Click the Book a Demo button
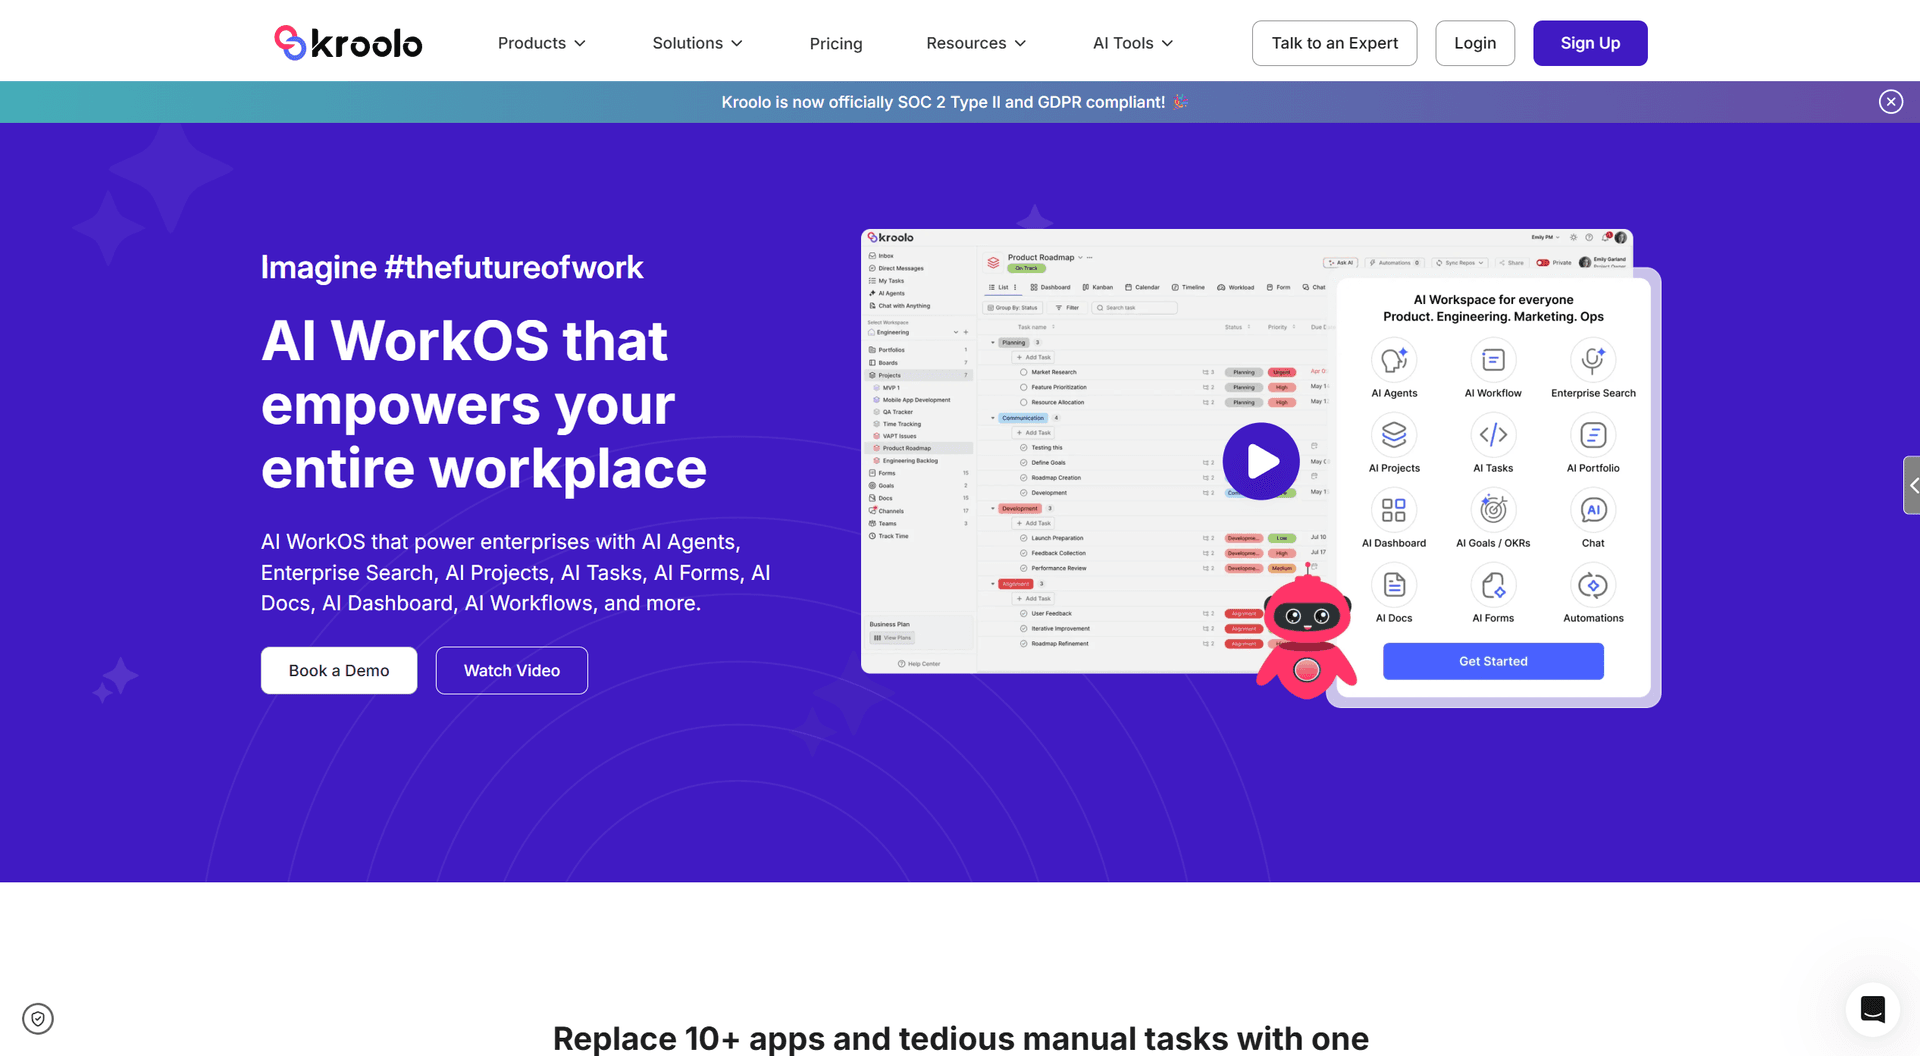 pyautogui.click(x=339, y=670)
